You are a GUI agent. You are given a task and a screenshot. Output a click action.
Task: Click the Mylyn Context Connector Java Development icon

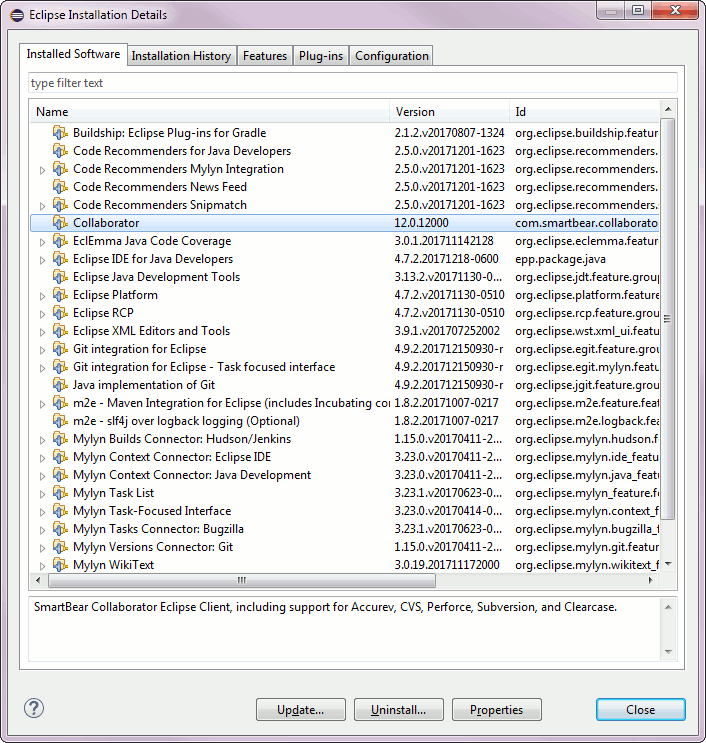pyautogui.click(x=60, y=475)
